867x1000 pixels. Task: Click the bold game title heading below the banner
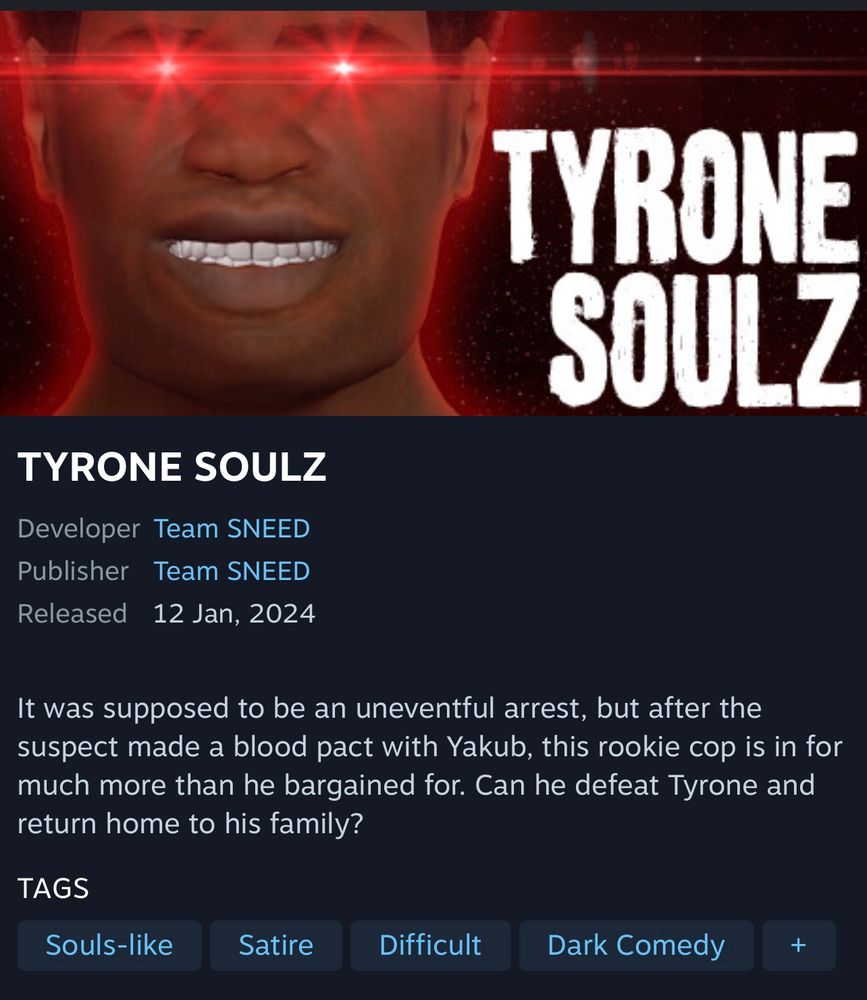(172, 466)
